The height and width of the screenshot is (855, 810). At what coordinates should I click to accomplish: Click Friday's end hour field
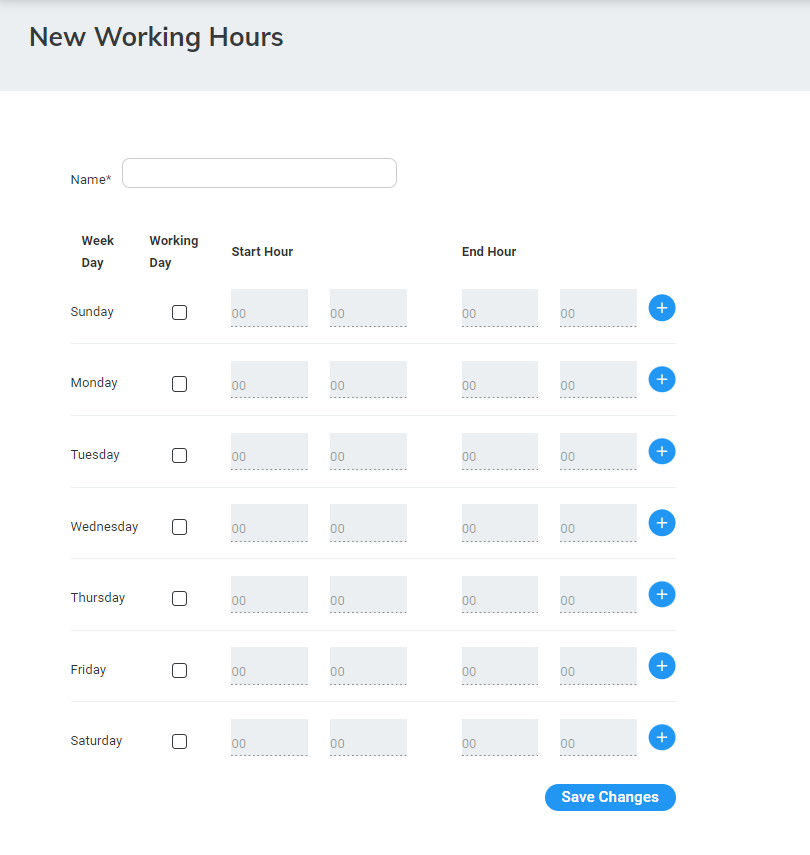pos(499,666)
